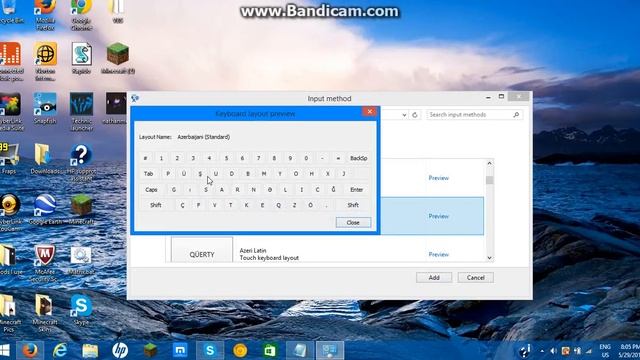Click Preview link for Azeri Latin layout

coord(439,254)
